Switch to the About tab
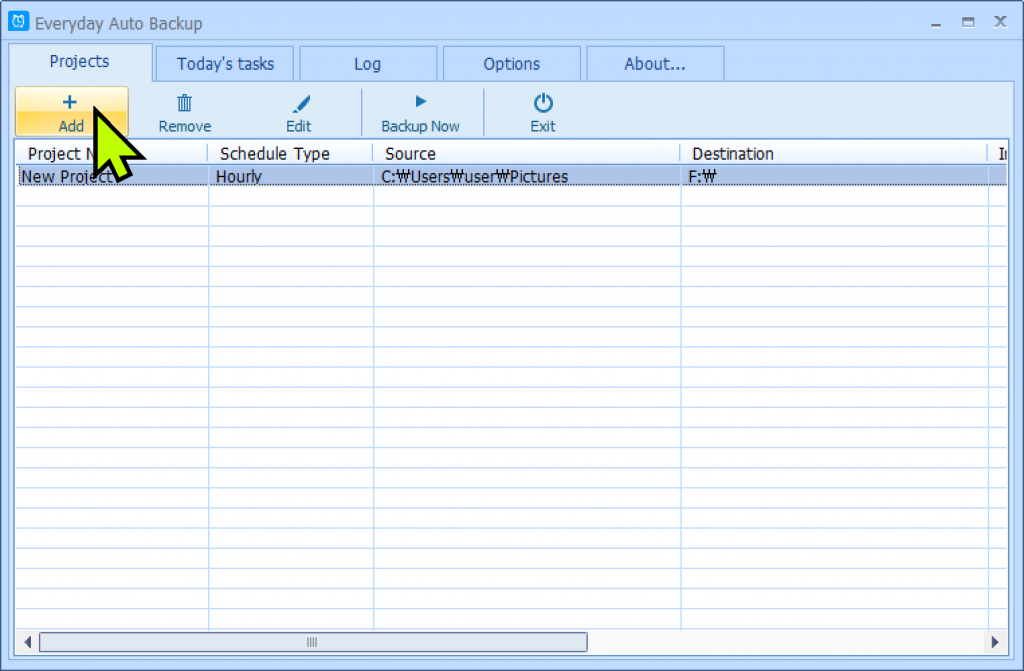The height and width of the screenshot is (671, 1024). click(655, 62)
